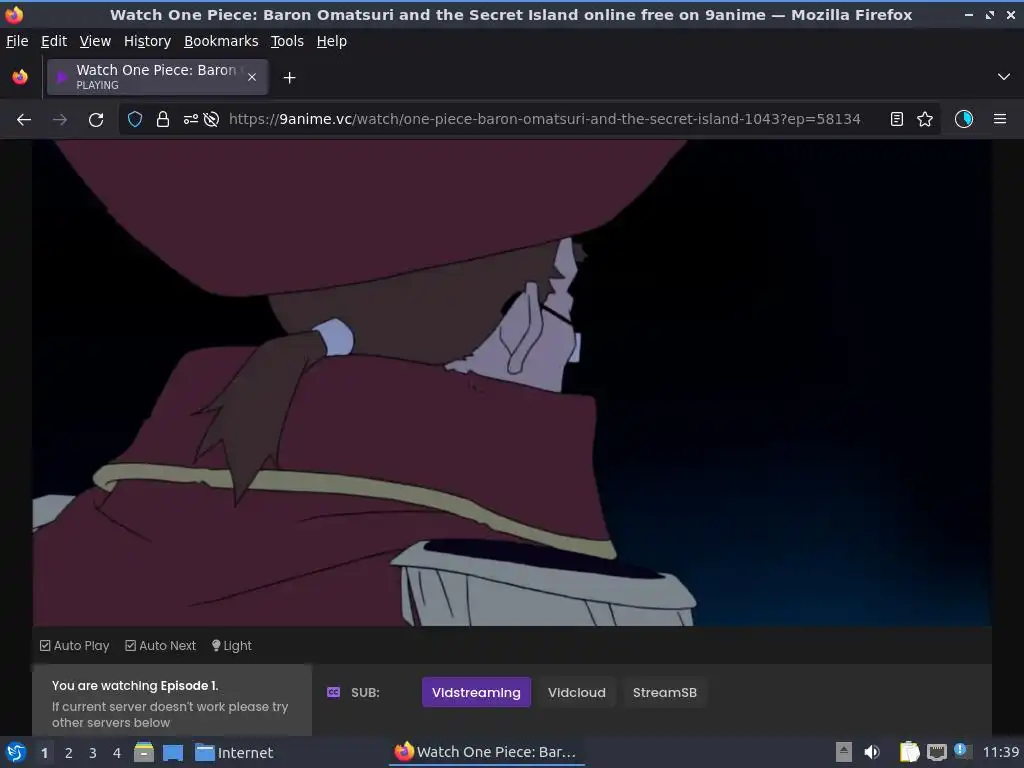Image resolution: width=1024 pixels, height=768 pixels.
Task: Select the Watch One Piece browser tab
Action: click(157, 77)
